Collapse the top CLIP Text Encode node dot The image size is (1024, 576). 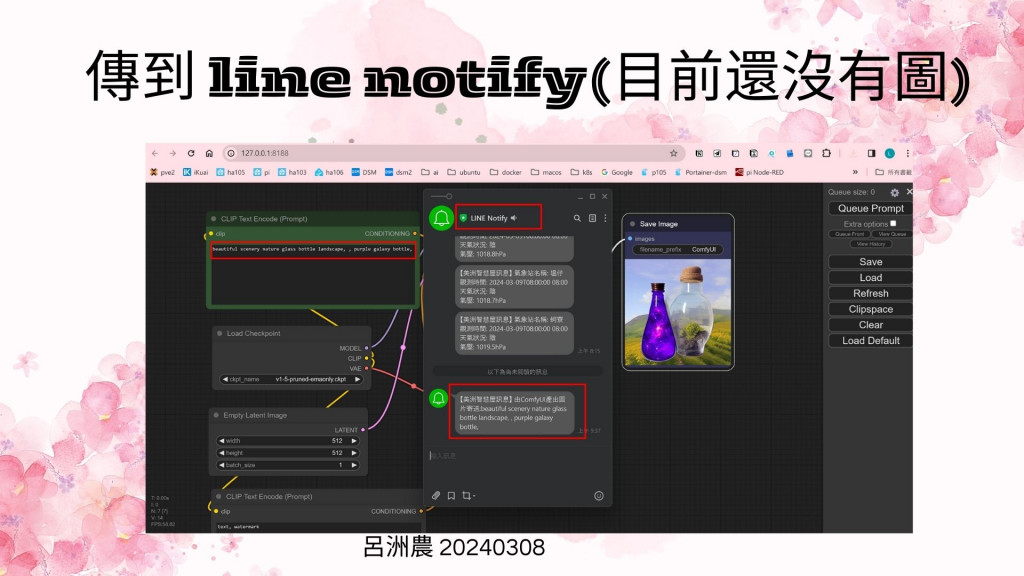[x=214, y=219]
